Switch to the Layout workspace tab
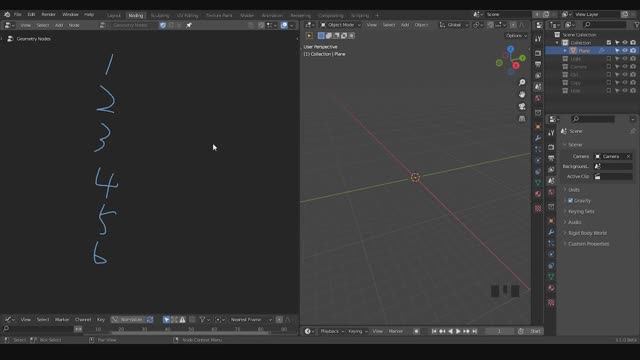 [114, 16]
